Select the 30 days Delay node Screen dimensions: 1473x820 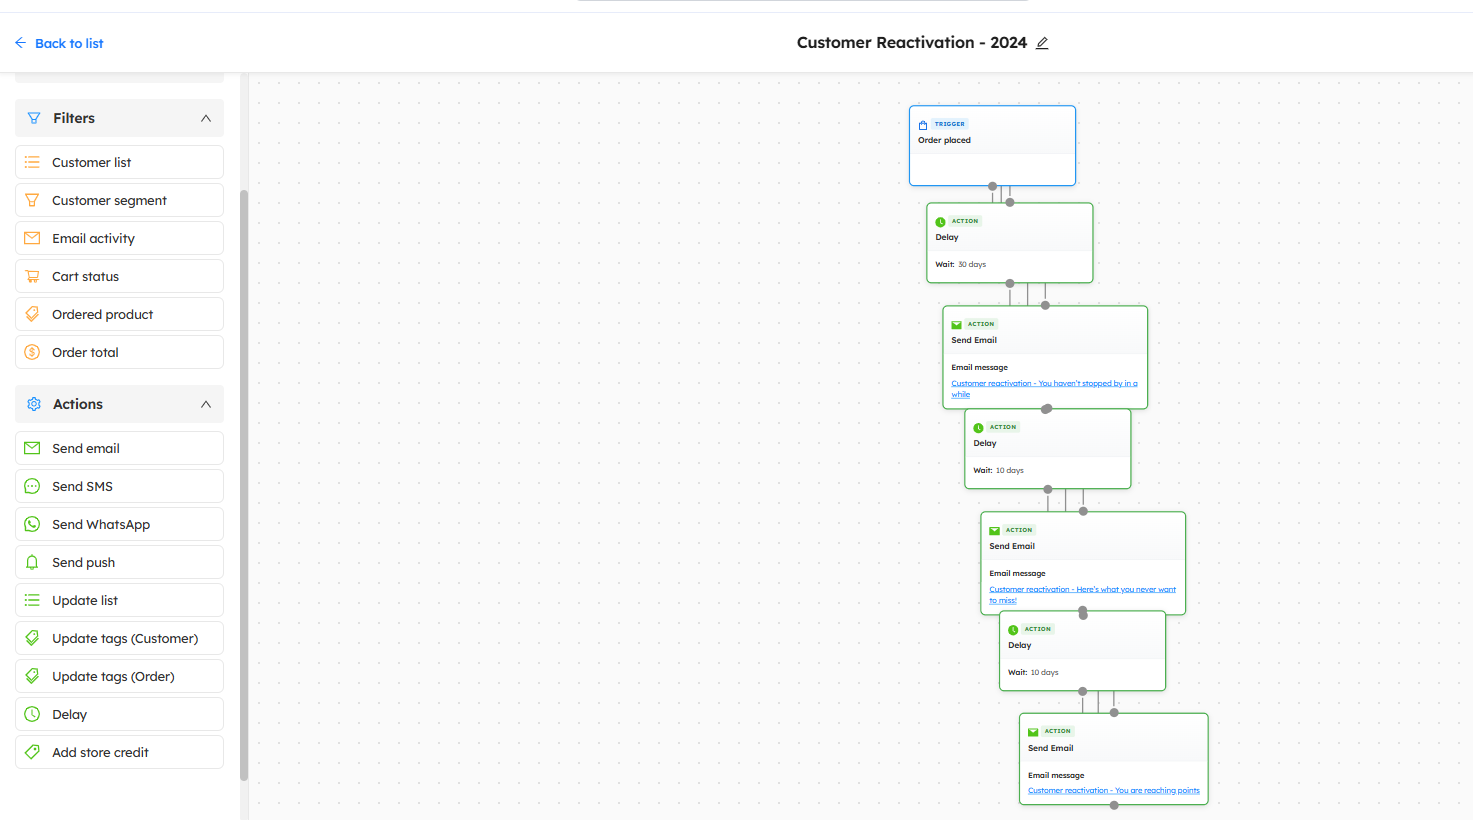point(1009,243)
